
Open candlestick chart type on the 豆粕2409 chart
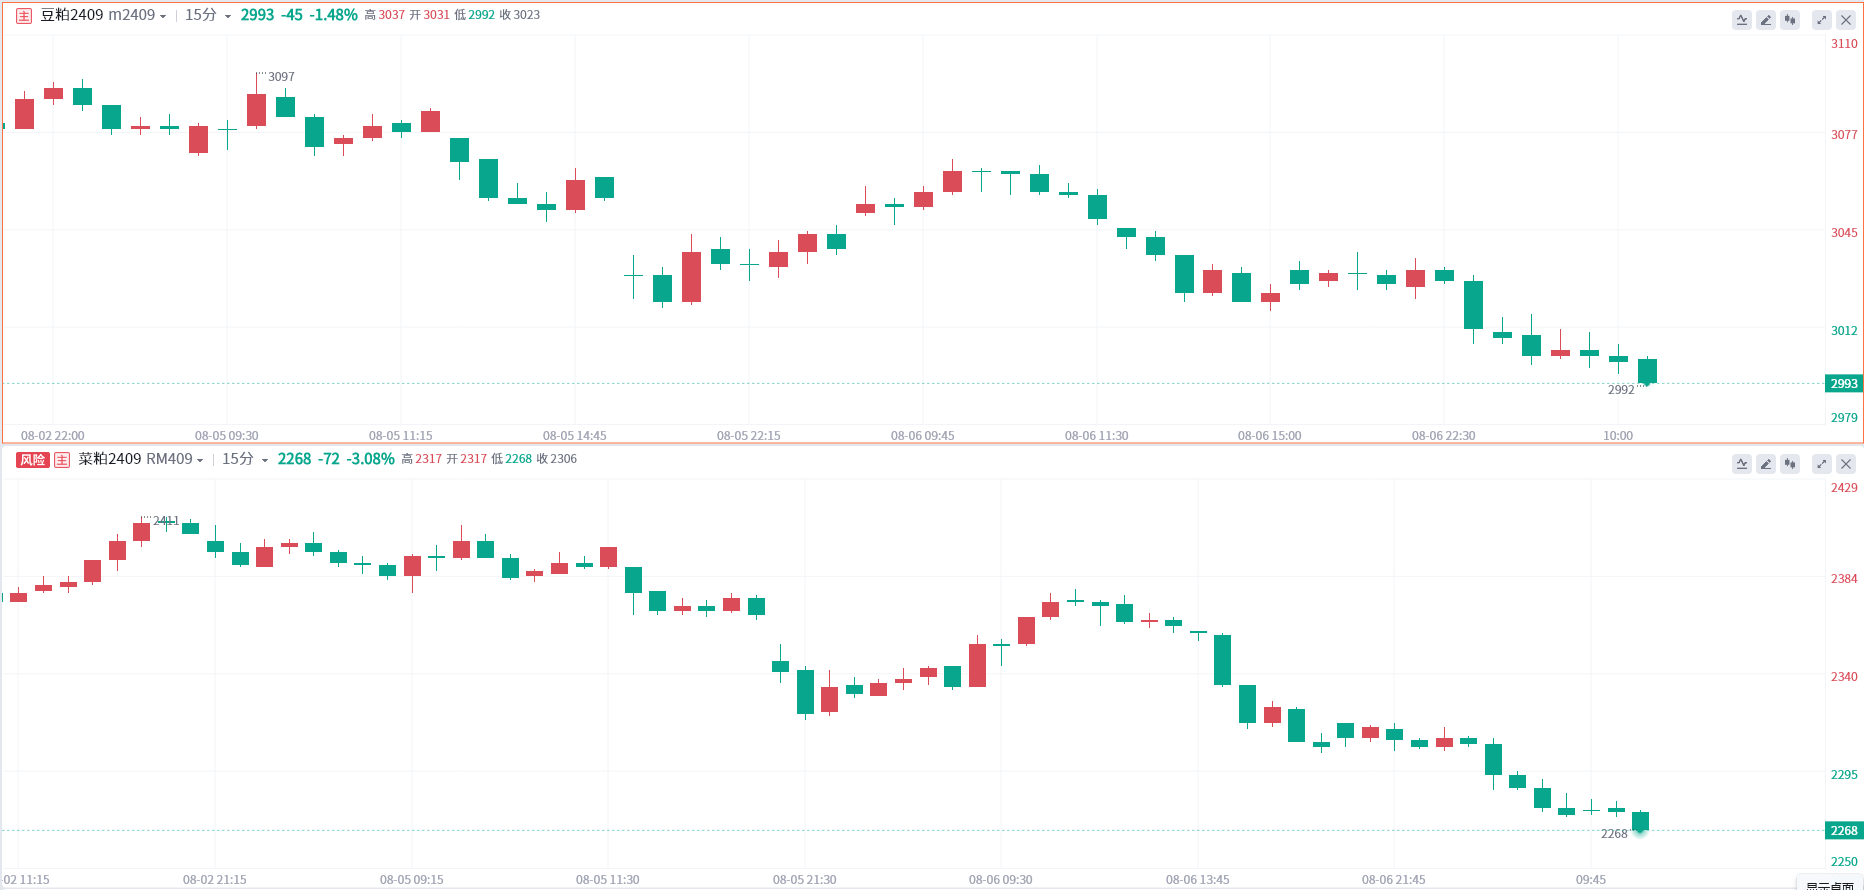pos(1790,20)
